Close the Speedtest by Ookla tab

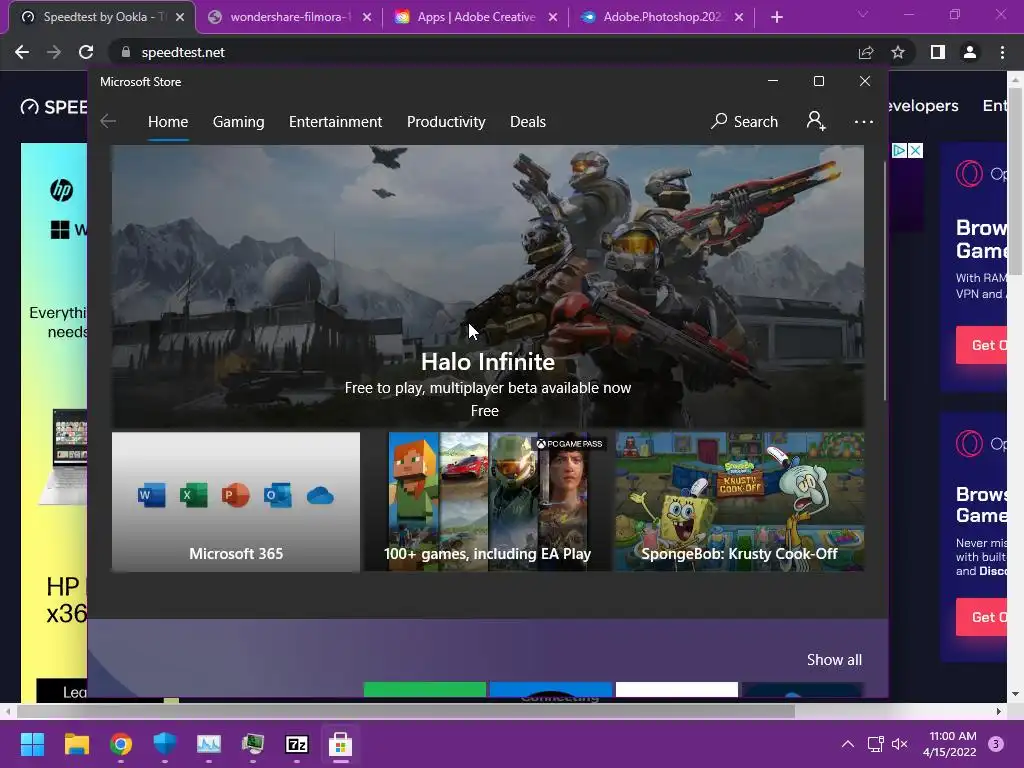tap(180, 17)
